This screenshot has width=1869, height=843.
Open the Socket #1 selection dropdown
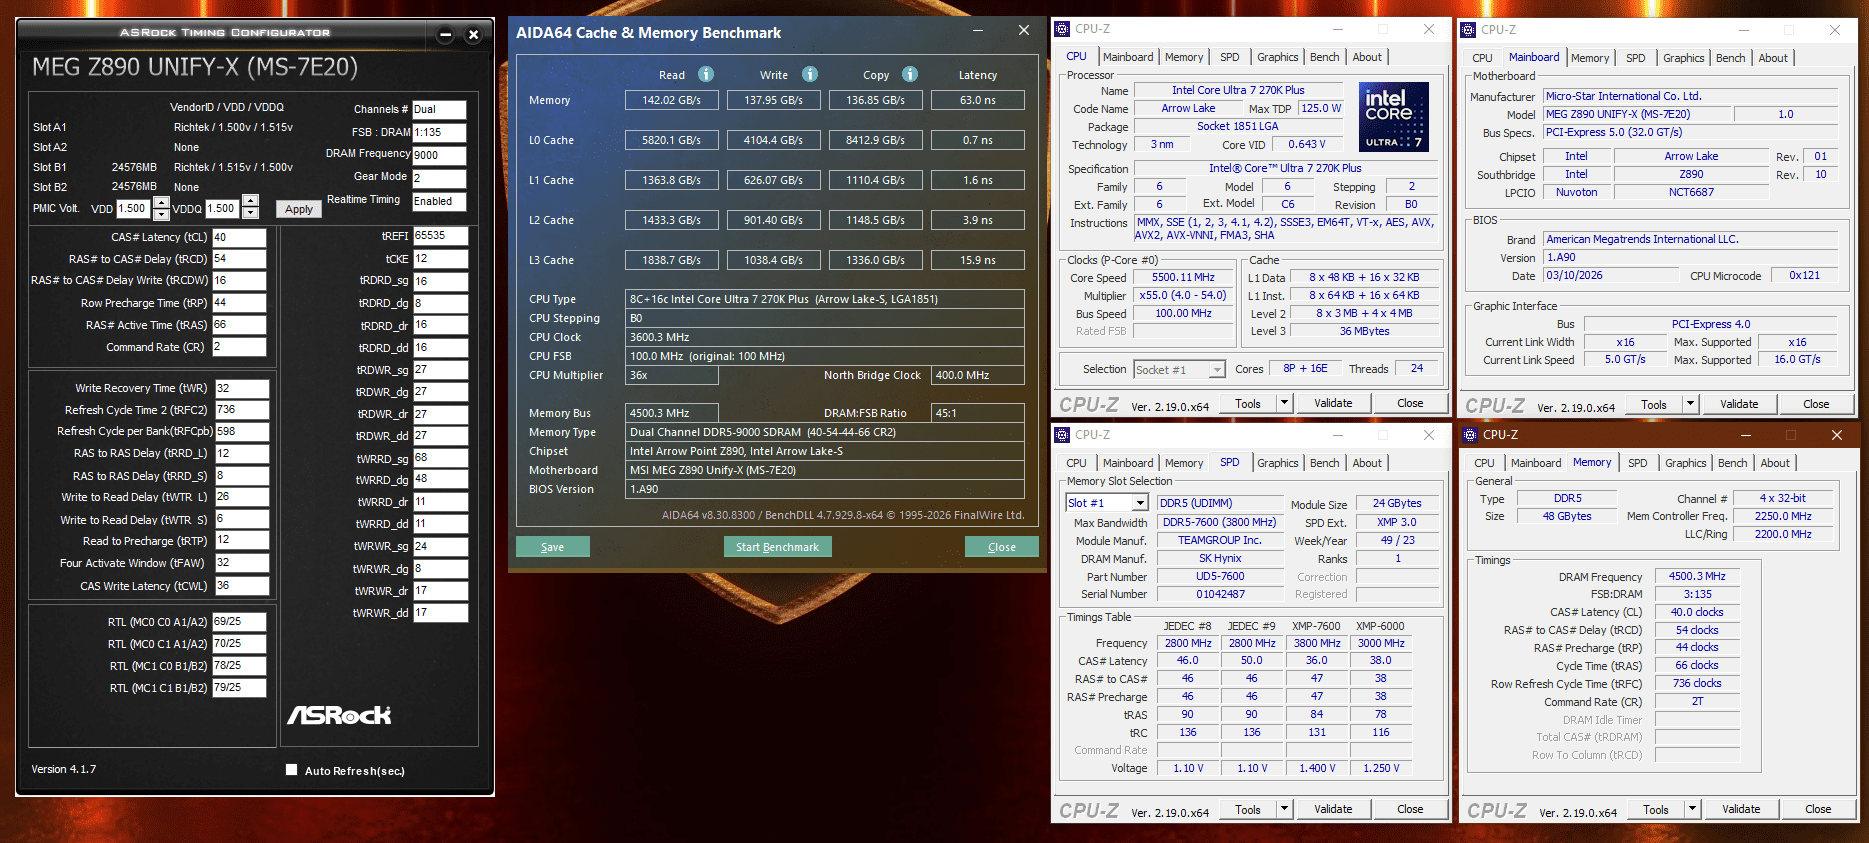1217,370
